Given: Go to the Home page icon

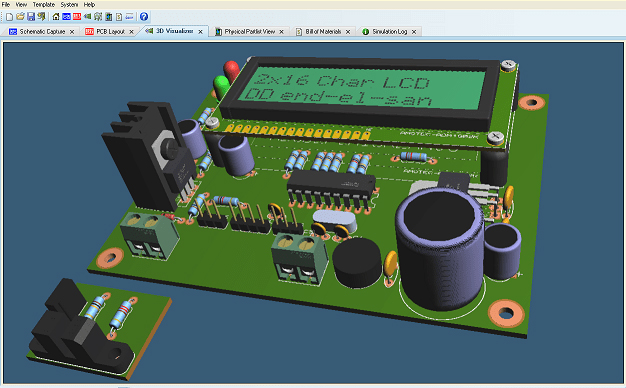Looking at the screenshot, I should pos(56,16).
